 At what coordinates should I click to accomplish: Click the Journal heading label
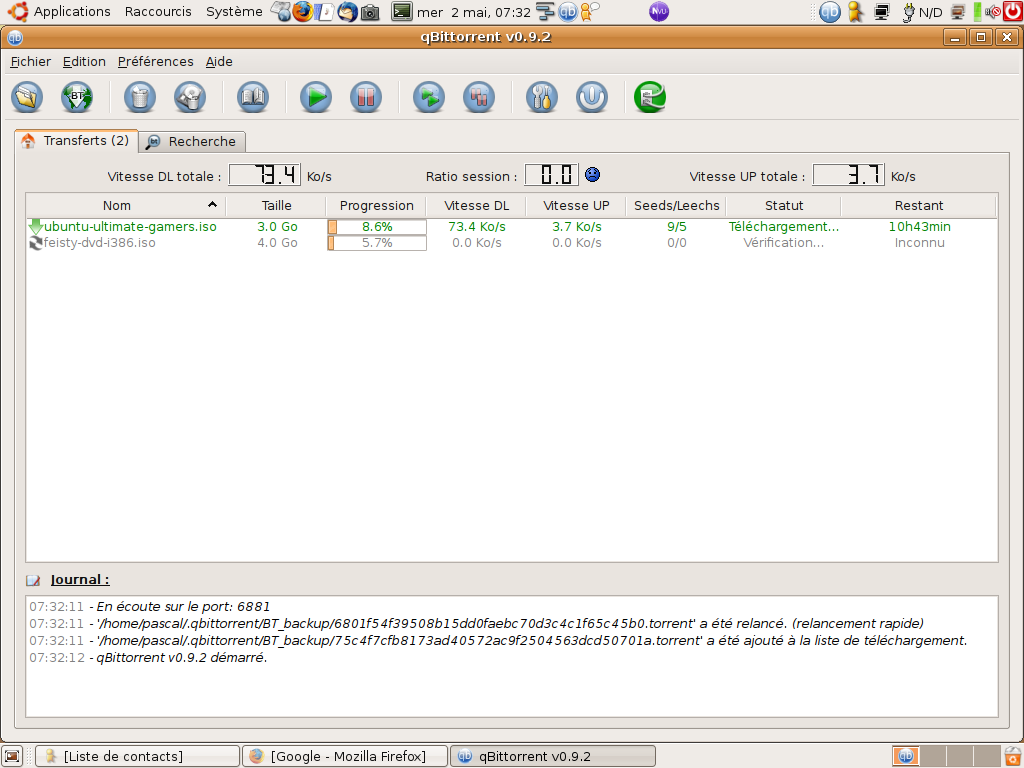80,580
